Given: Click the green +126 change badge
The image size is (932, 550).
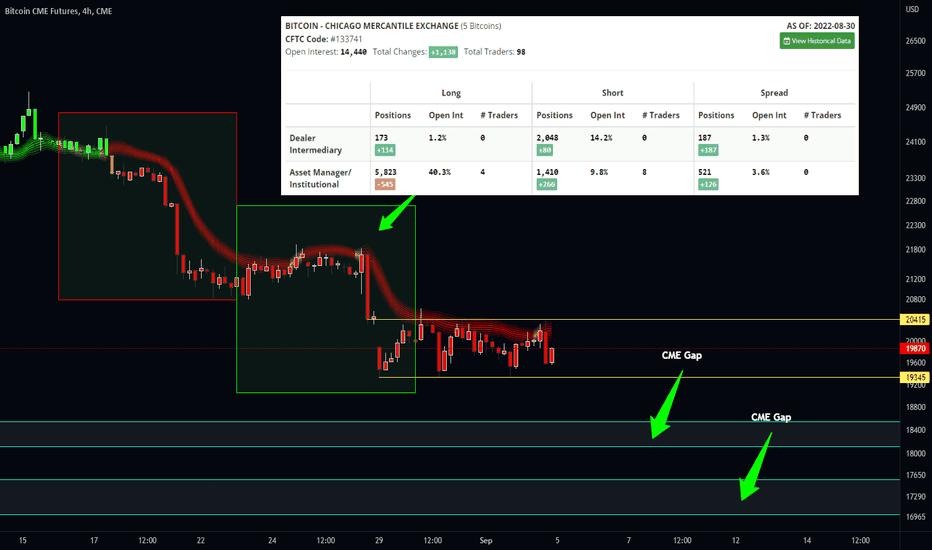Looking at the screenshot, I should [x=708, y=185].
